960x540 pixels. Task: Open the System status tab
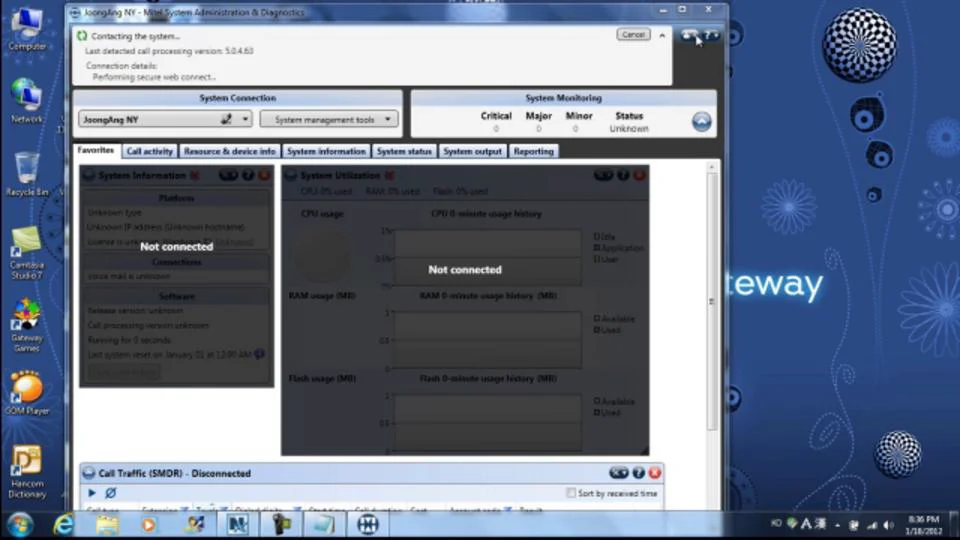[x=404, y=151]
